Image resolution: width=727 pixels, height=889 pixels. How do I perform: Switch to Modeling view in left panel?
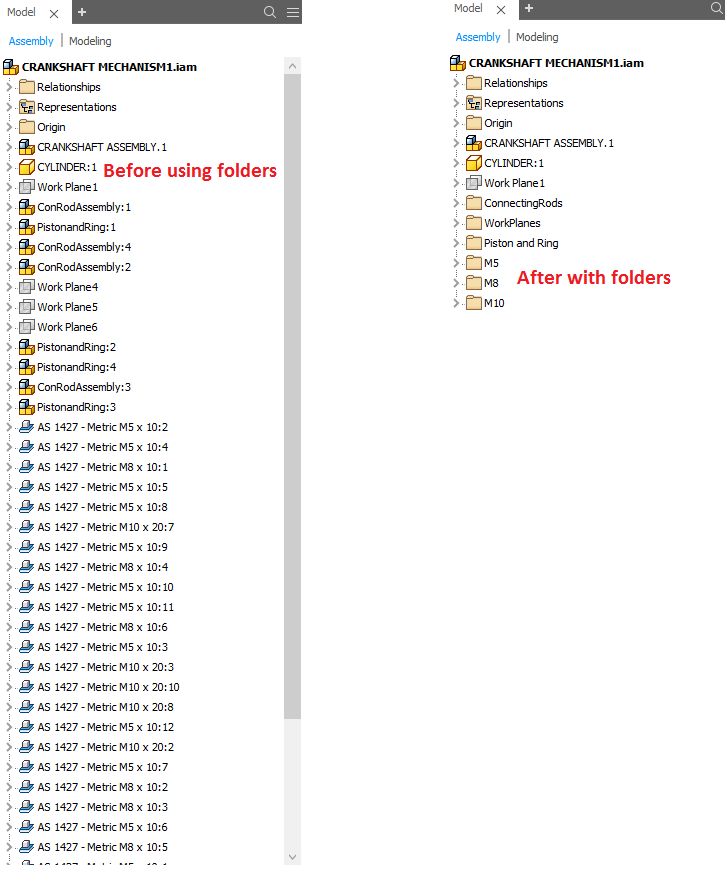pos(90,41)
